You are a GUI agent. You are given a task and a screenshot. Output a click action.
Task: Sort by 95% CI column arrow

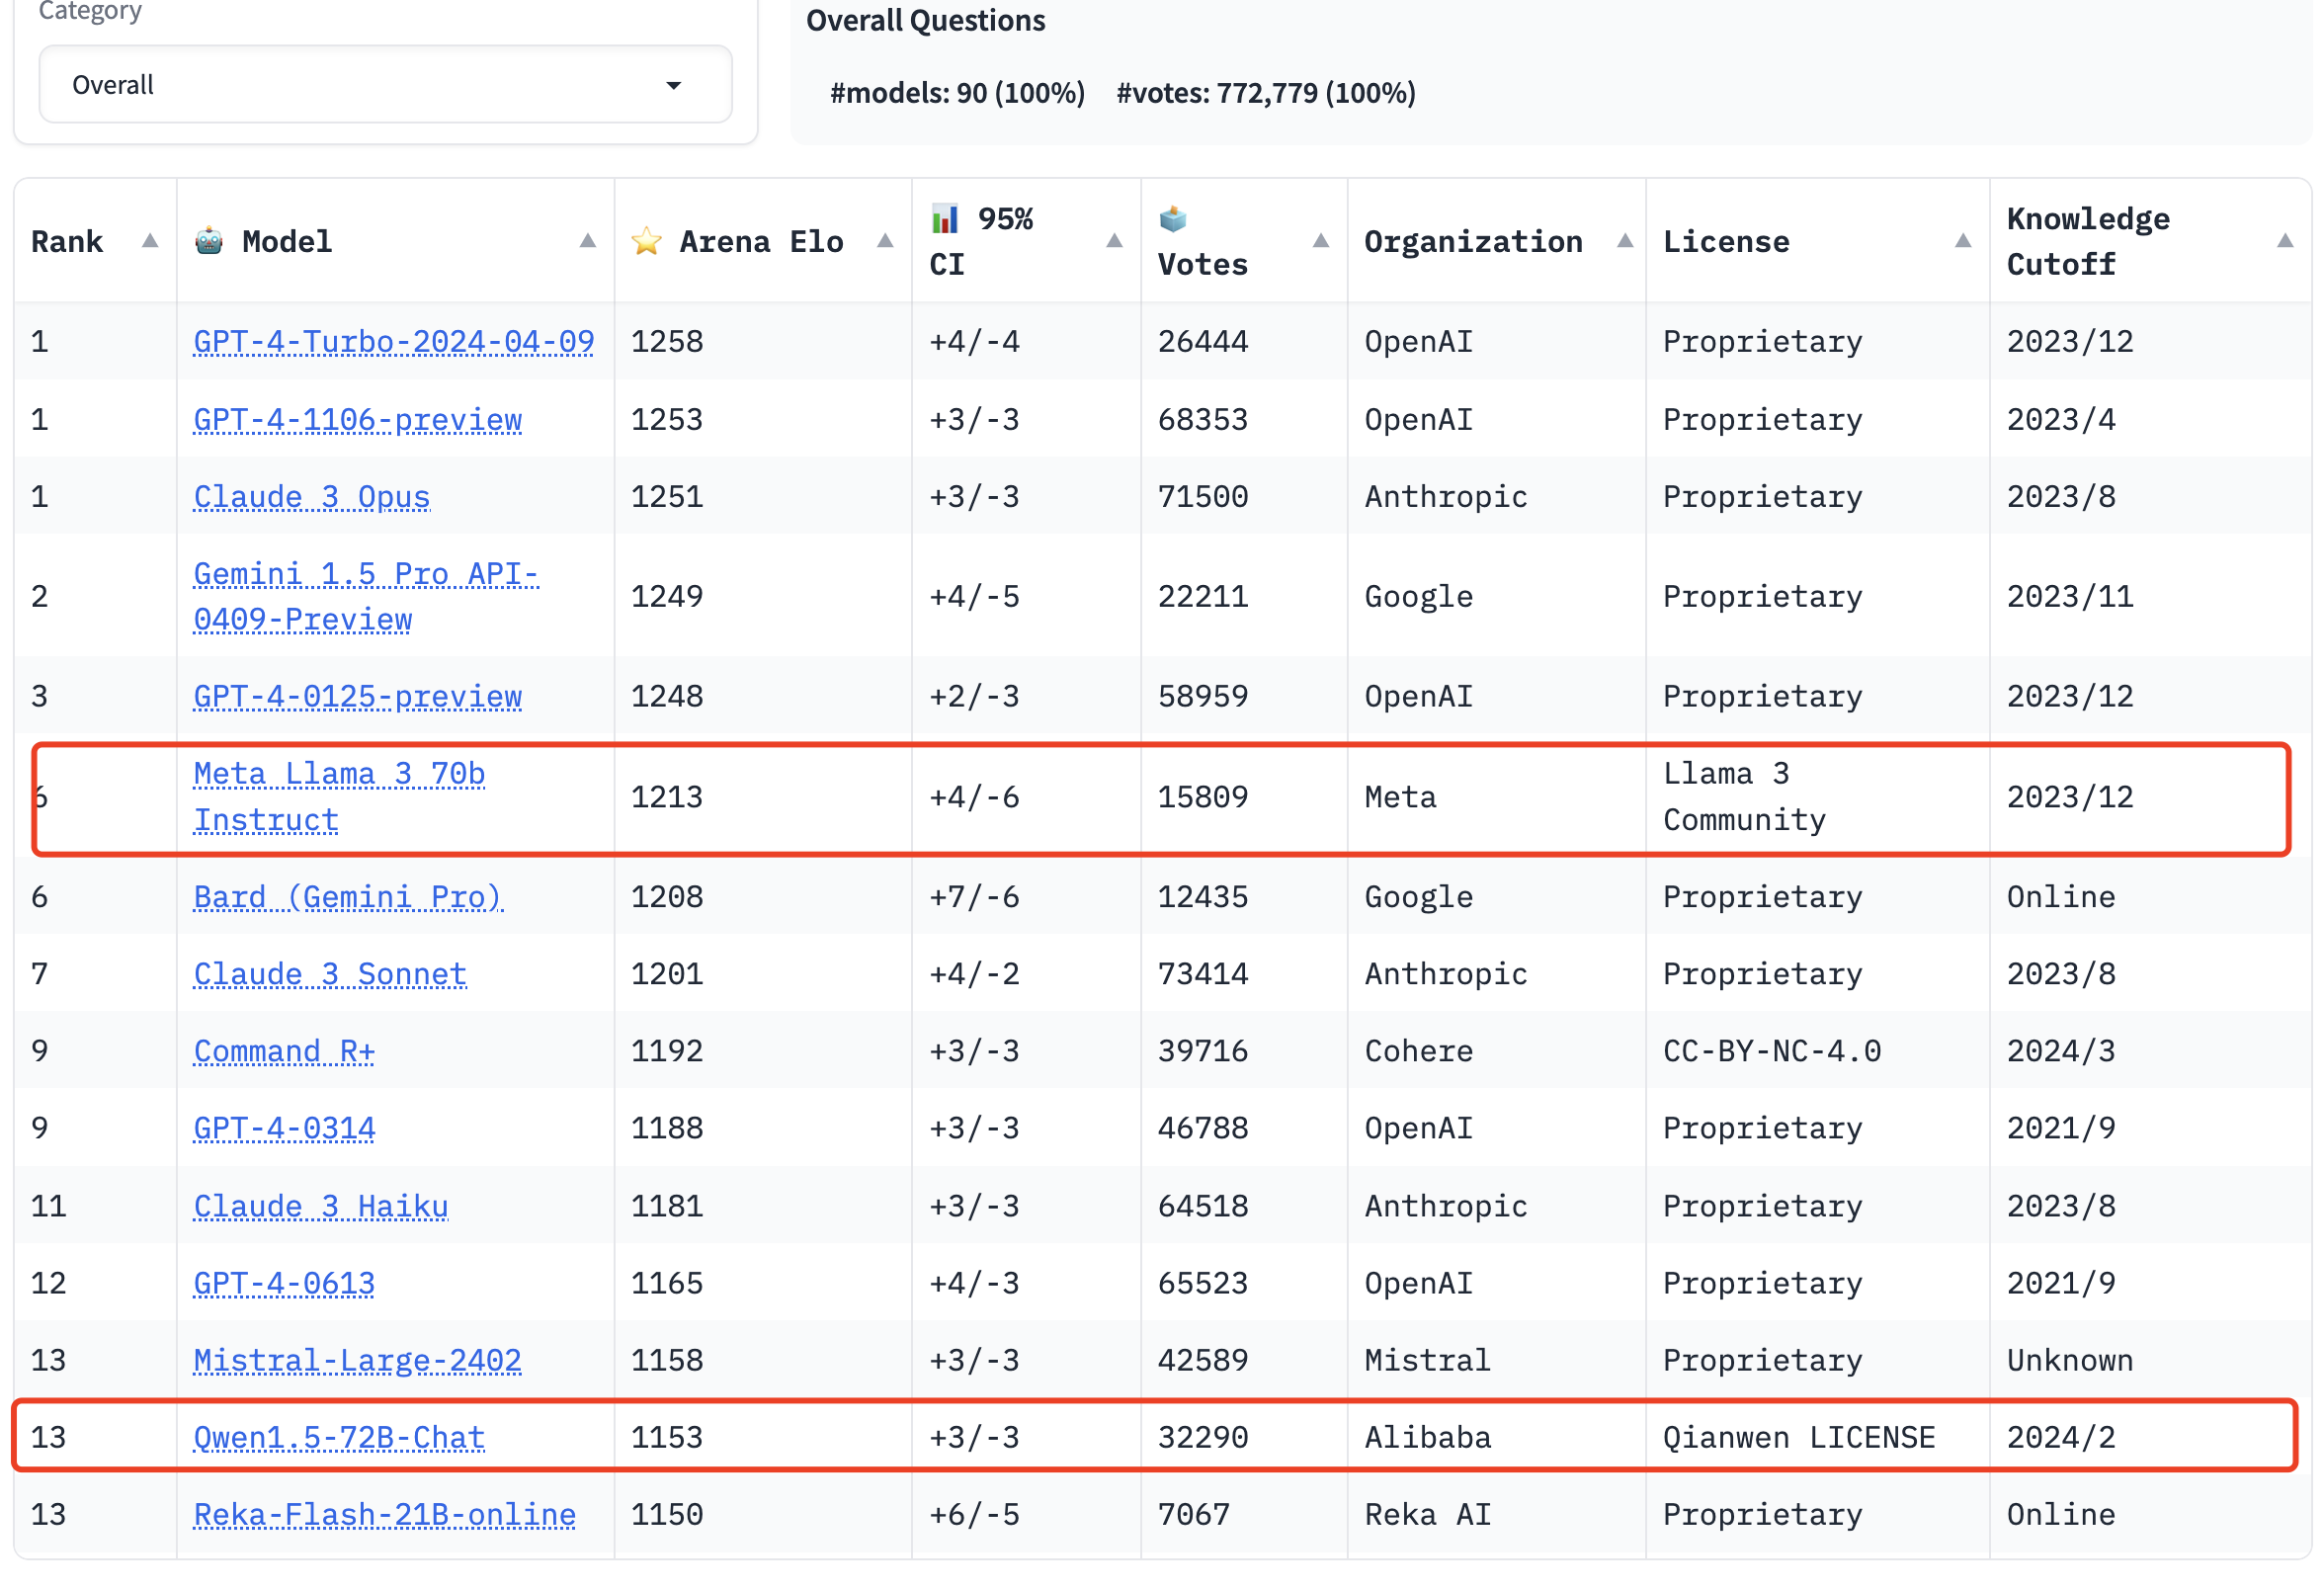click(1114, 241)
